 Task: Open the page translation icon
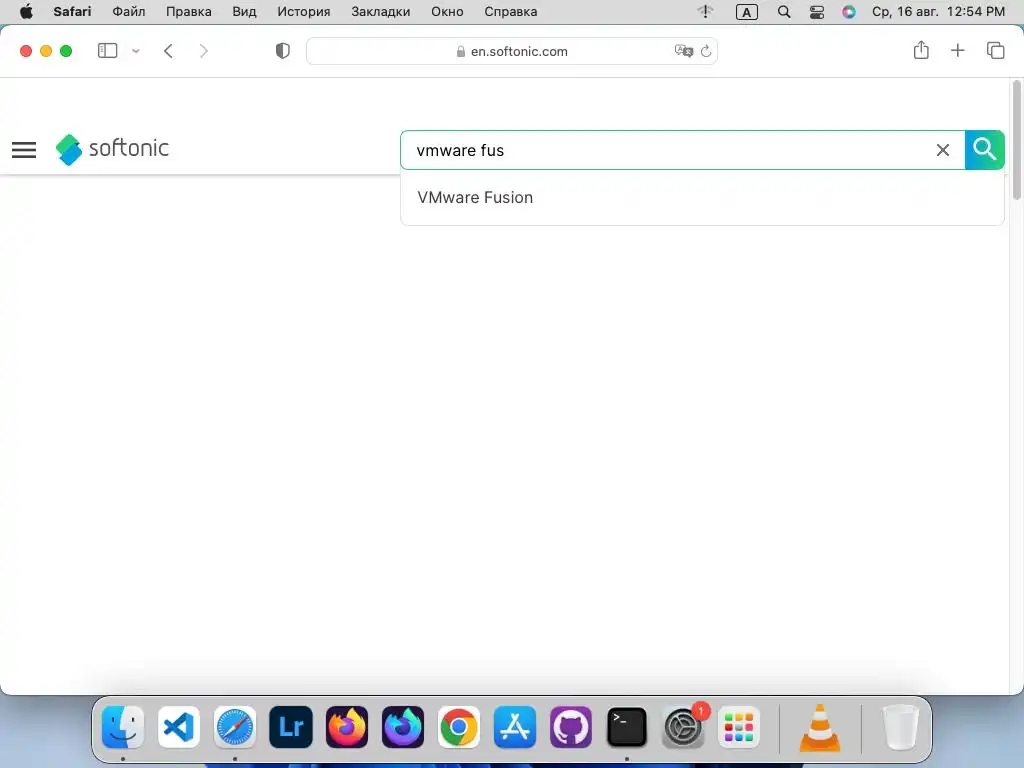click(683, 51)
